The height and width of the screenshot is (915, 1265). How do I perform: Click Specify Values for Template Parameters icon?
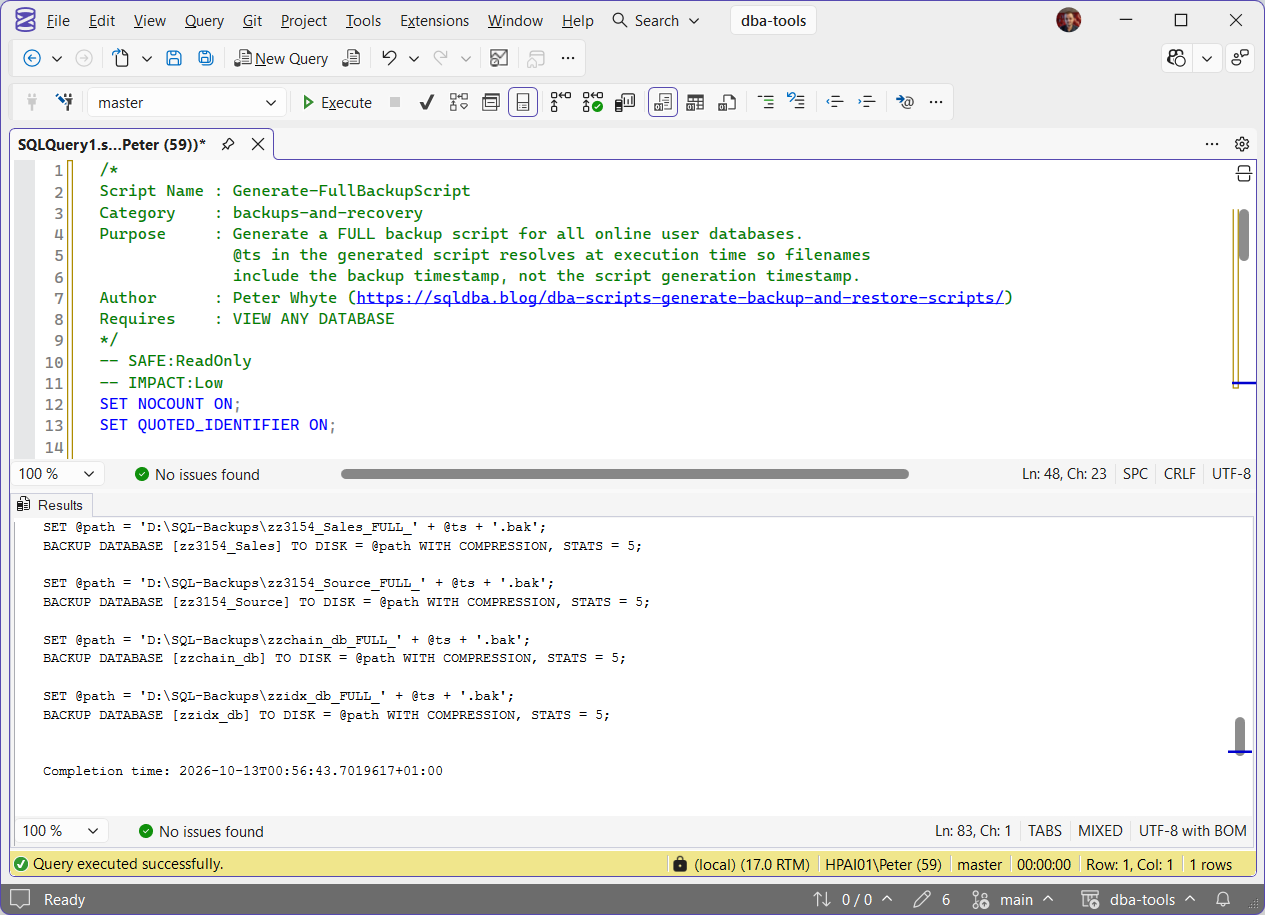[905, 102]
